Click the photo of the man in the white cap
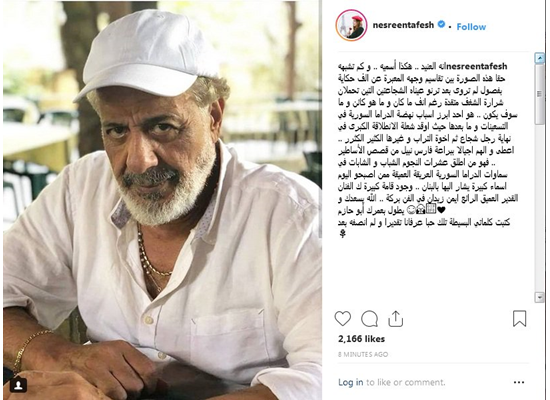The height and width of the screenshot is (400, 550). pyautogui.click(x=162, y=200)
